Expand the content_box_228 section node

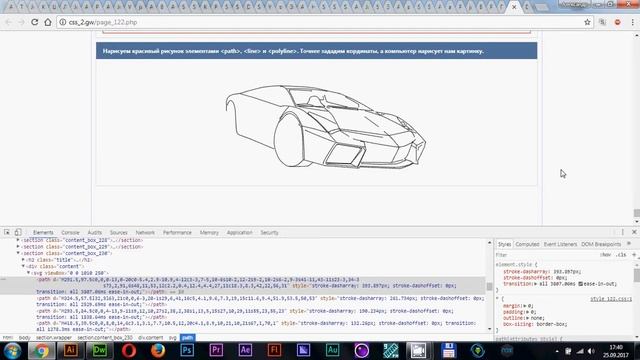pyautogui.click(x=18, y=240)
